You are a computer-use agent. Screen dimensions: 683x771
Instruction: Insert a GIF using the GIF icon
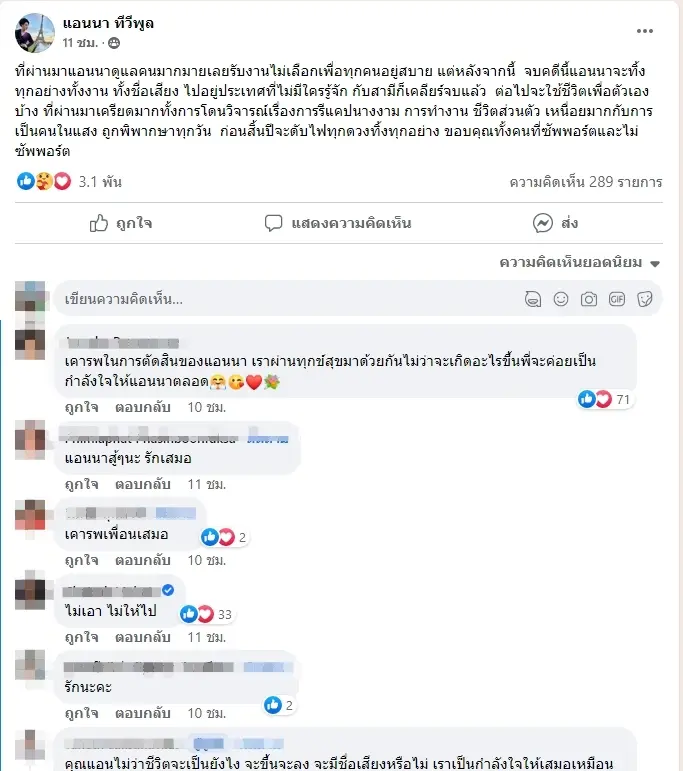pyautogui.click(x=617, y=299)
